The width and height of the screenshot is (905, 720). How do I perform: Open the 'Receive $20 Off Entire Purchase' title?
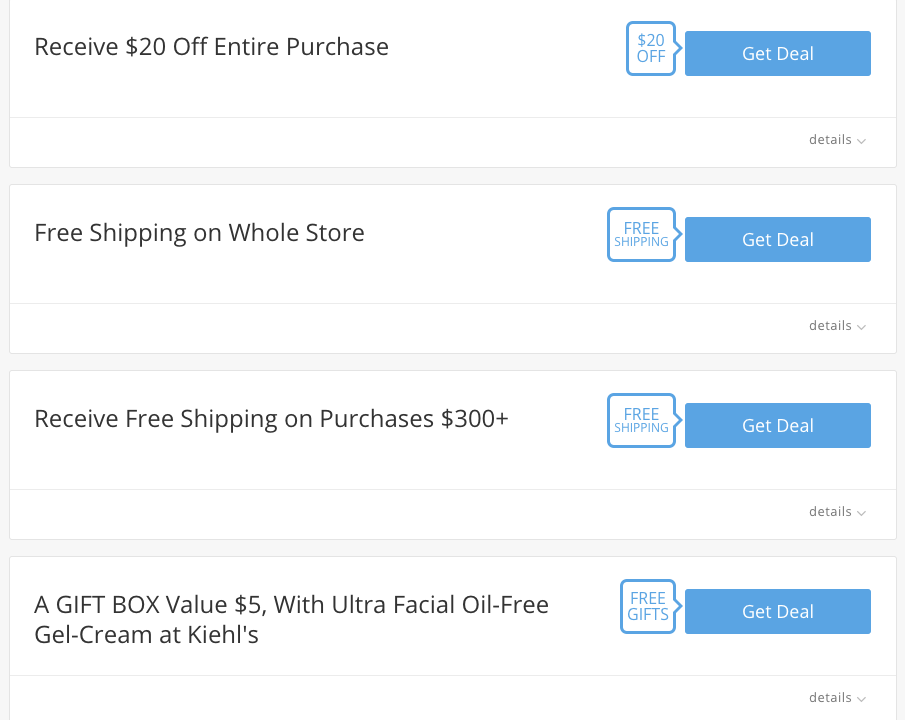point(211,47)
